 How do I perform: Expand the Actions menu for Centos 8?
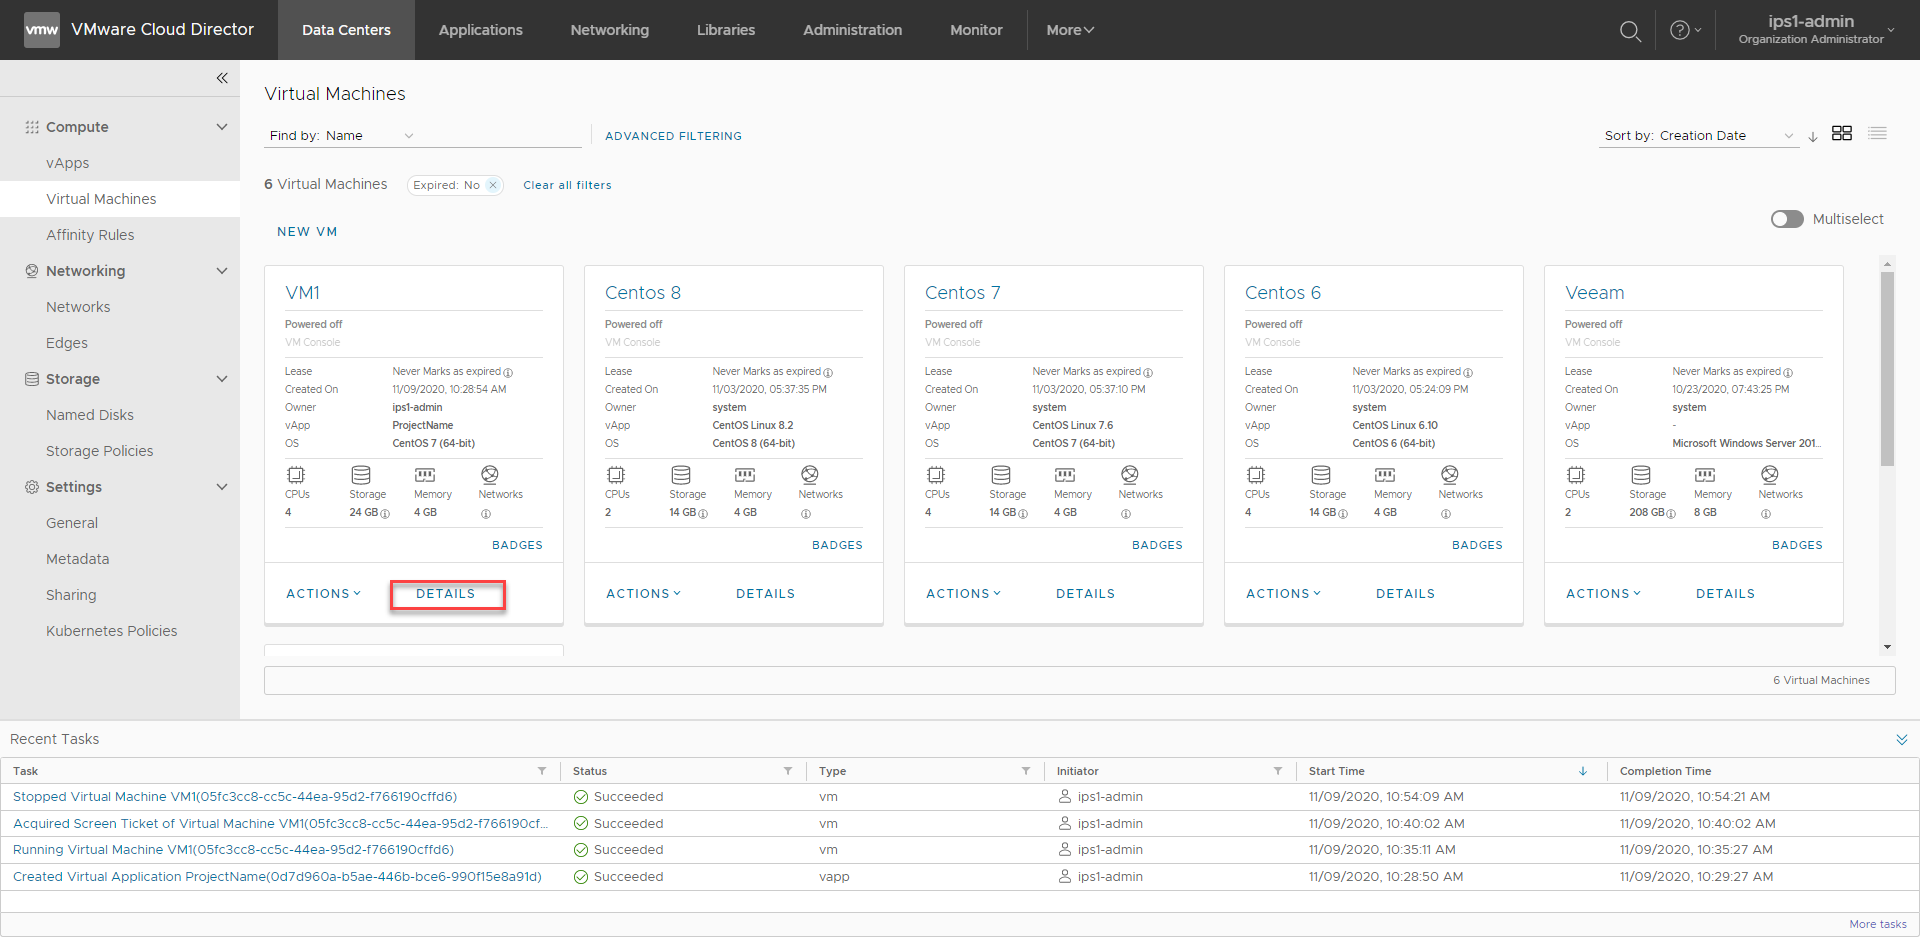click(643, 594)
